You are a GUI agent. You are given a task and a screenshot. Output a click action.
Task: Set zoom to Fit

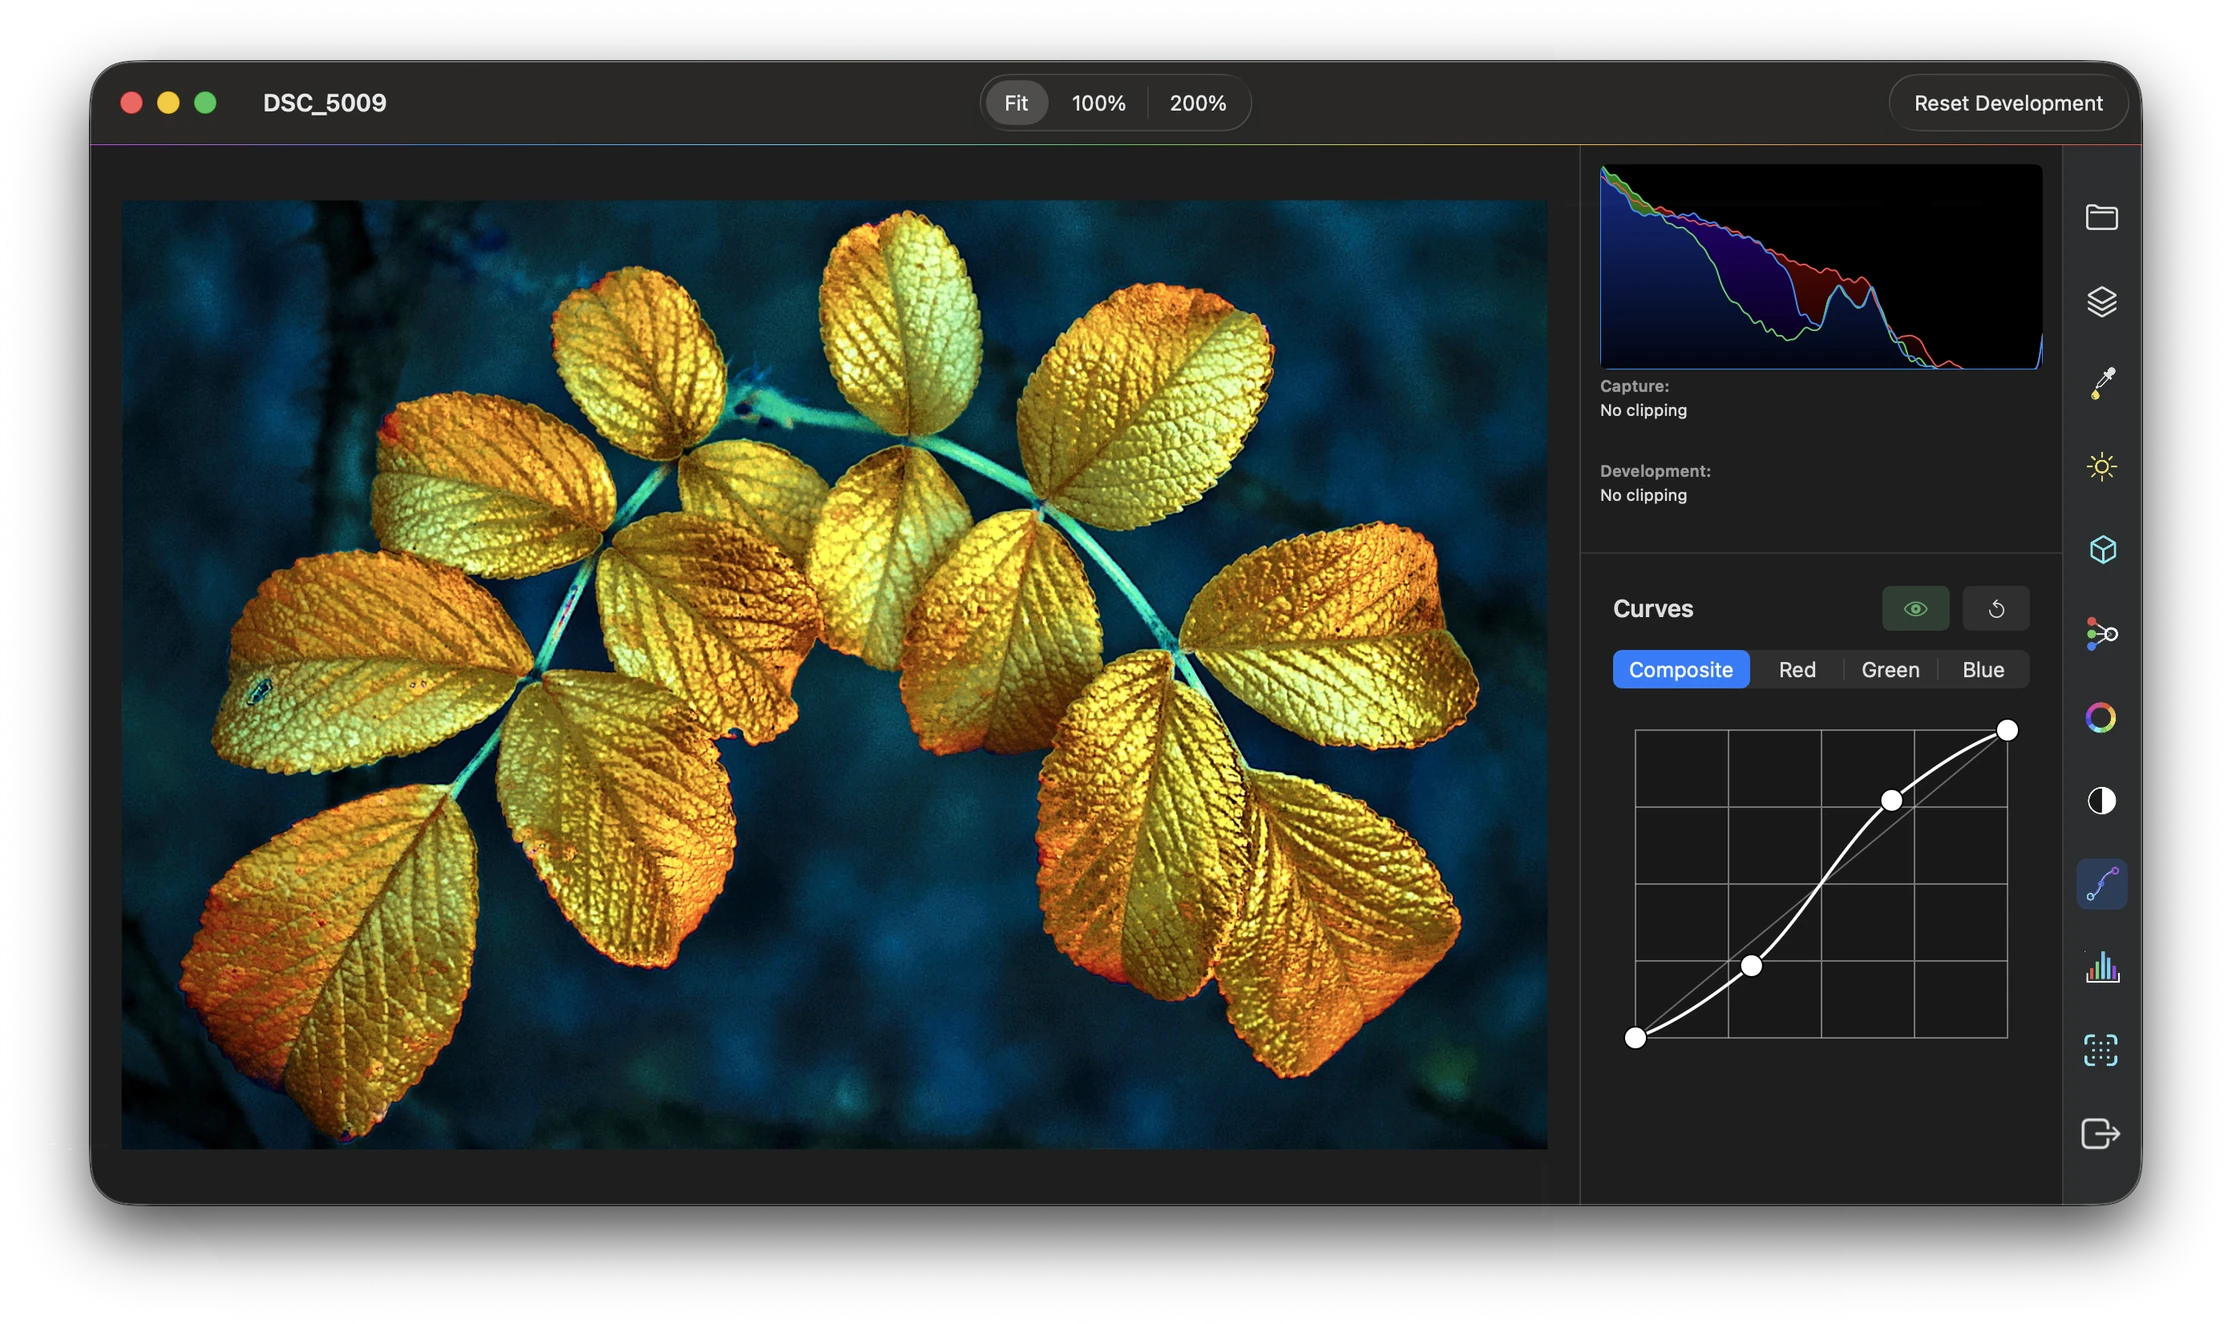1016,103
